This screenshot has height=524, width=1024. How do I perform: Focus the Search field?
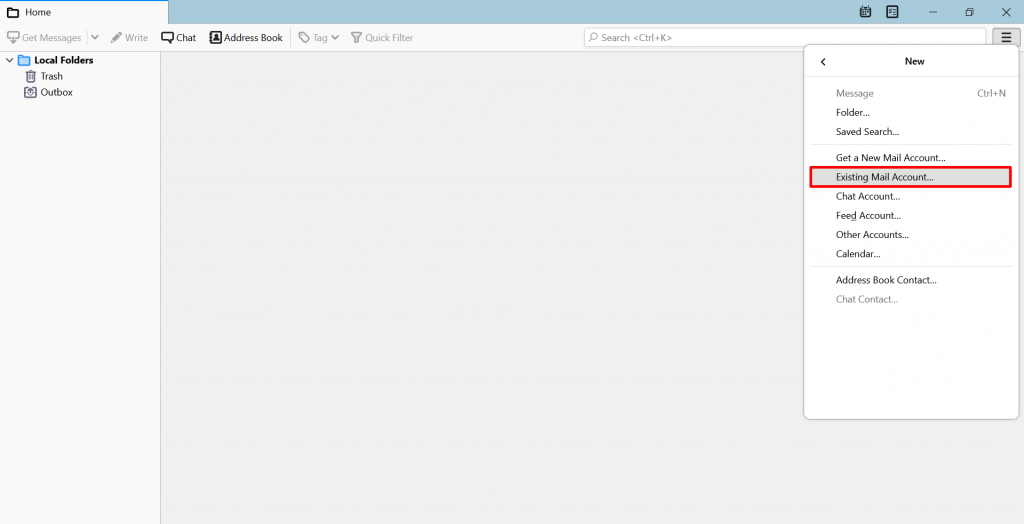pyautogui.click(x=784, y=38)
